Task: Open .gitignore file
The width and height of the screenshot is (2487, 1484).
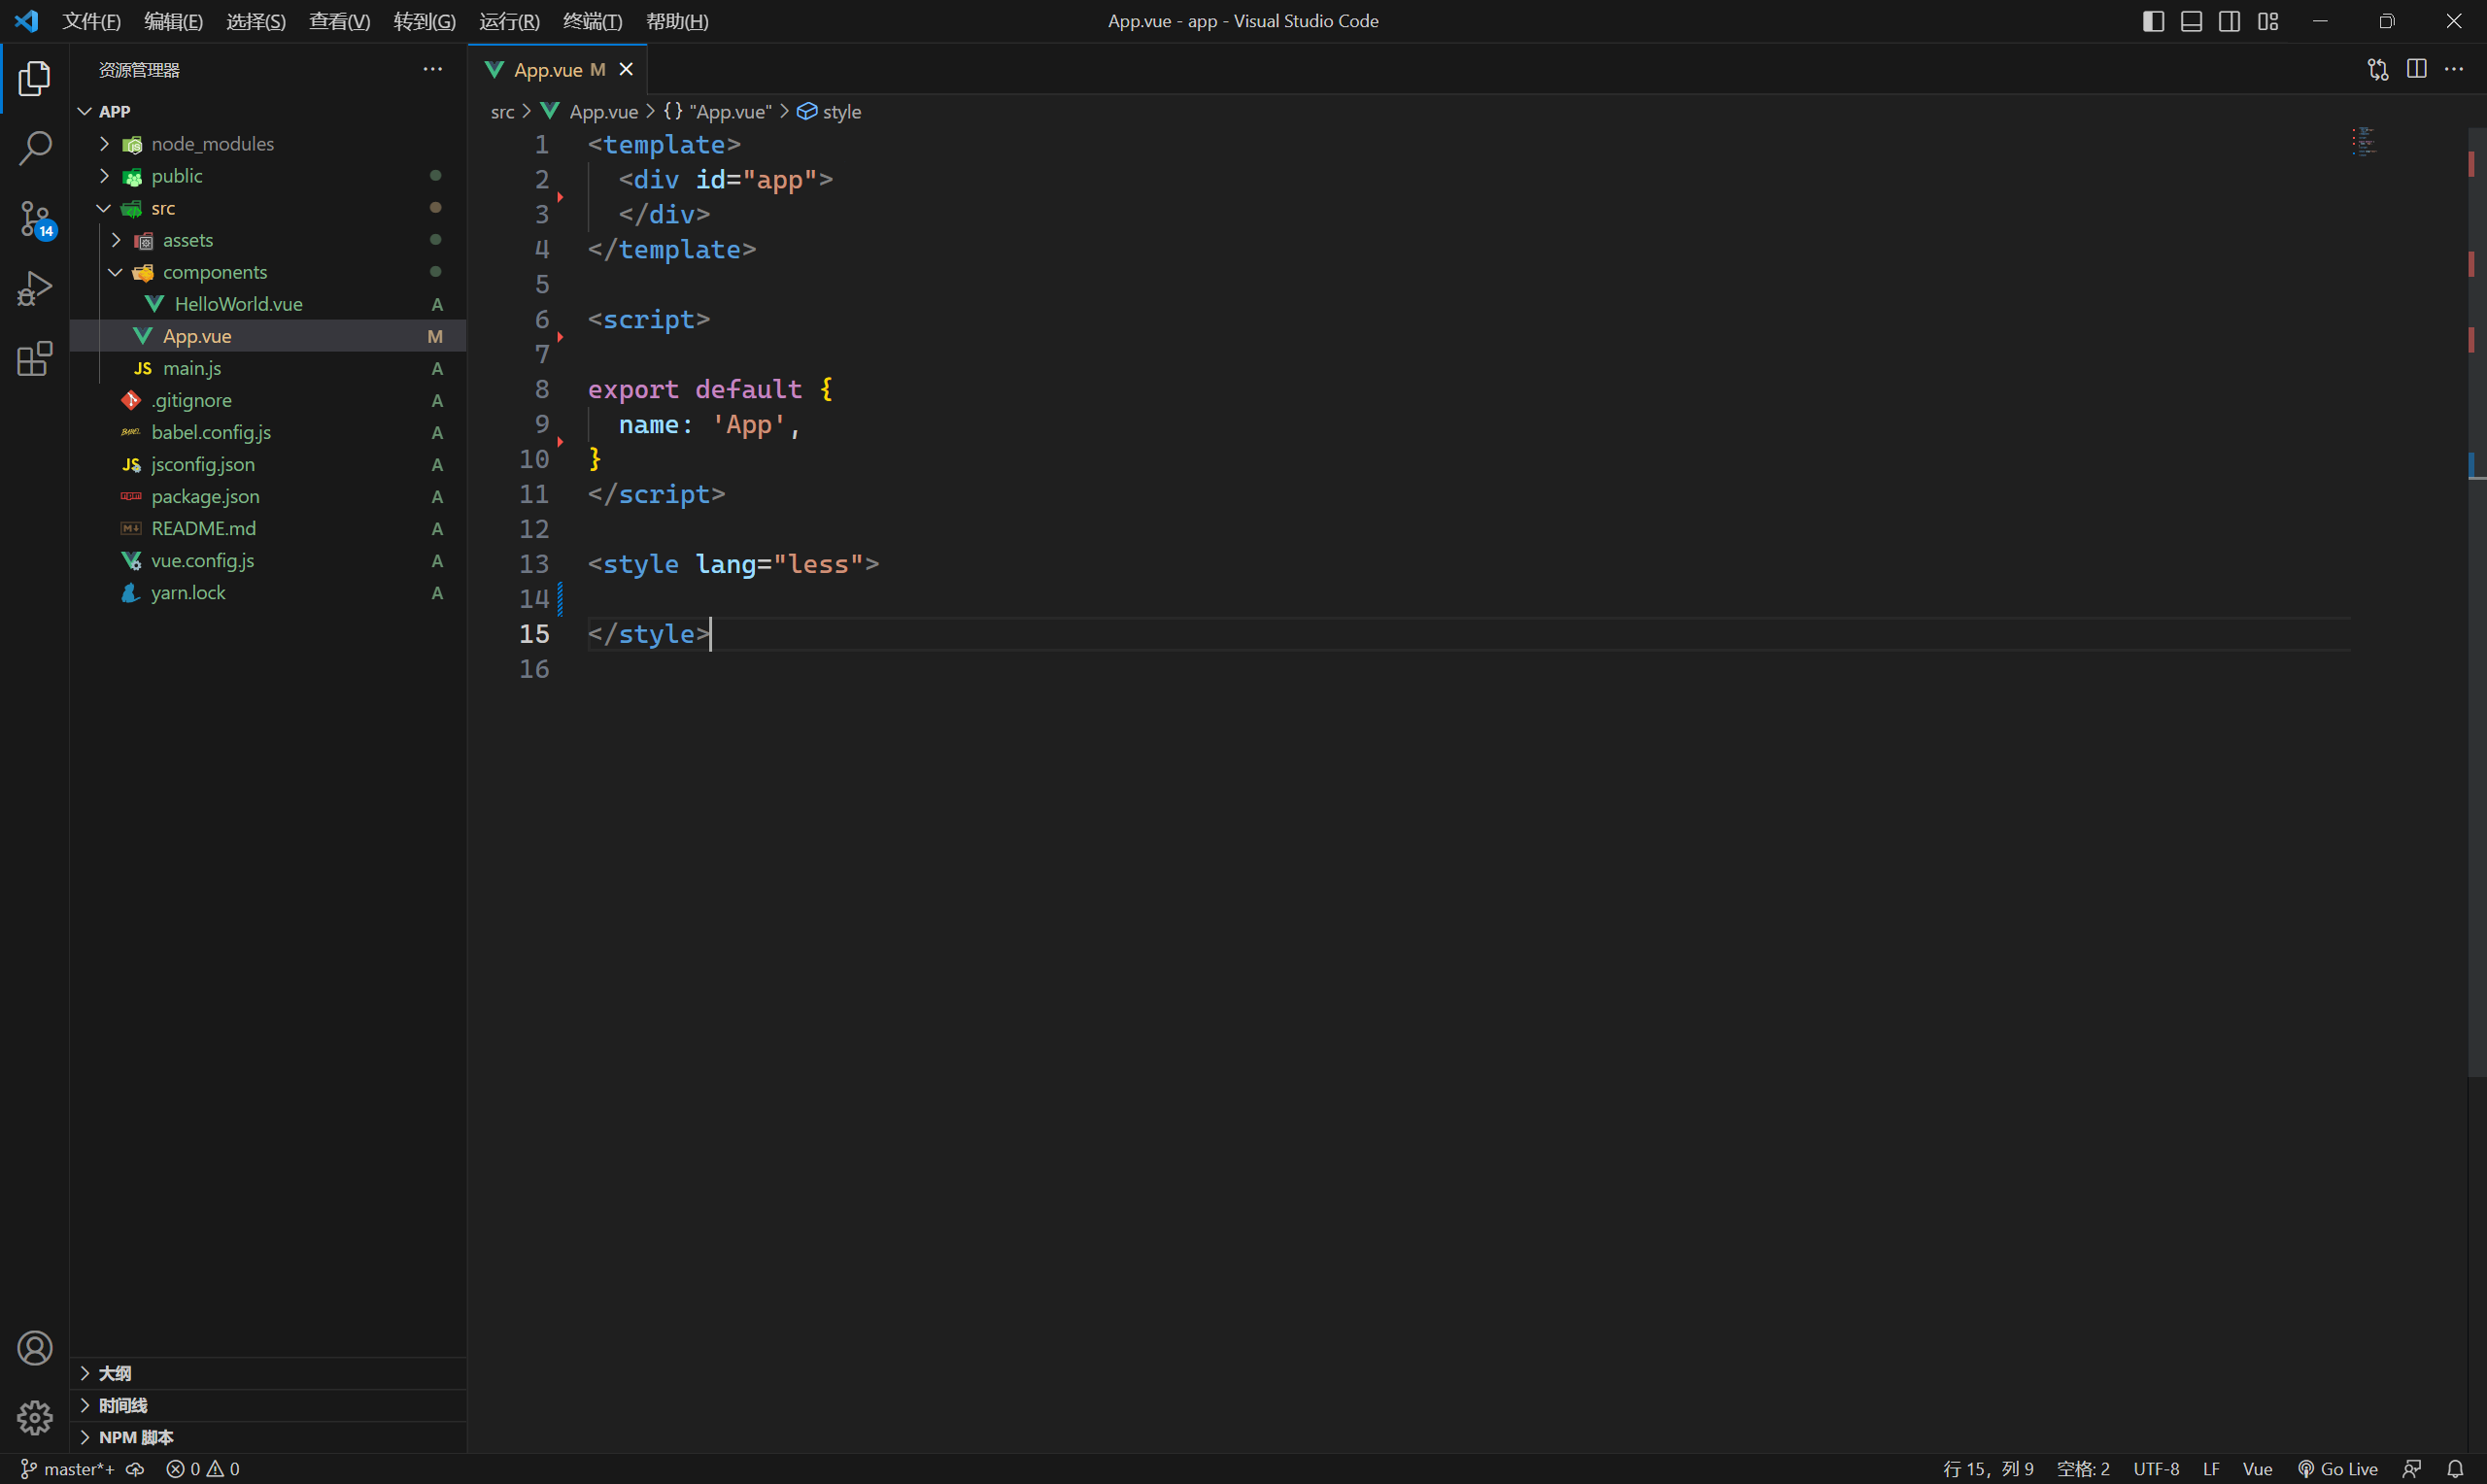Action: click(268, 400)
